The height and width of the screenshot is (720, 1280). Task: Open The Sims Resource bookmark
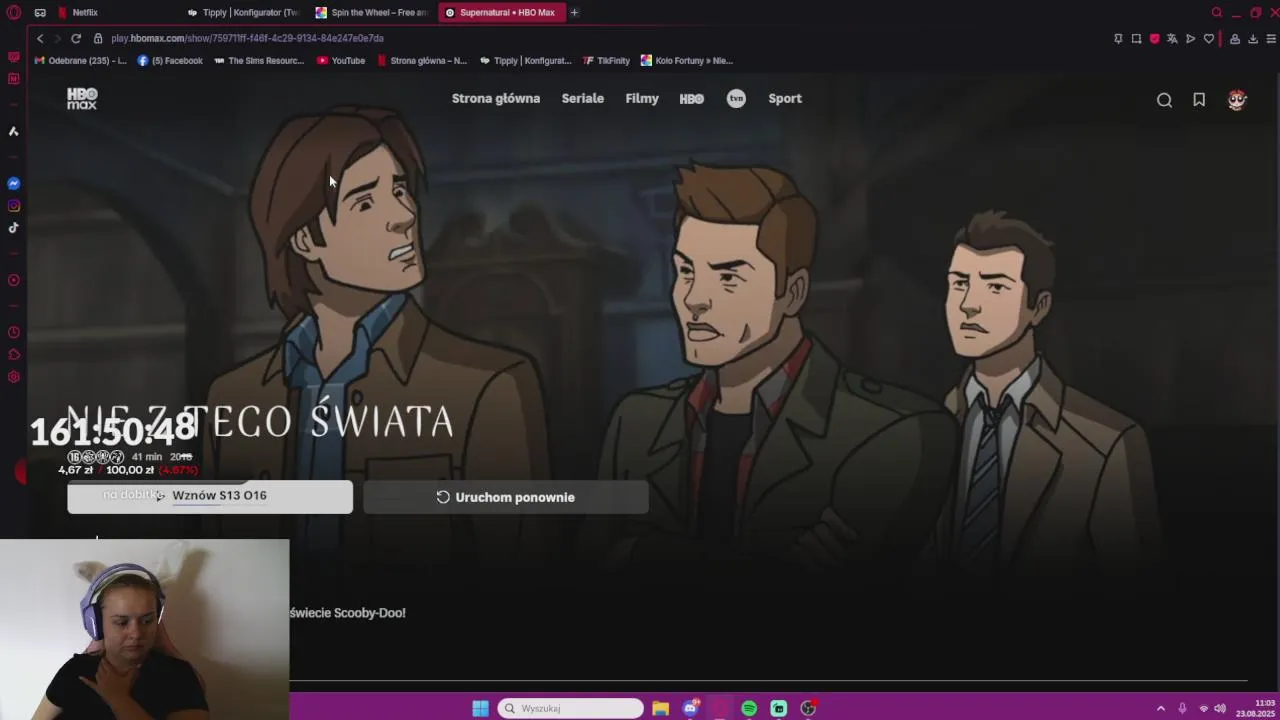(258, 60)
